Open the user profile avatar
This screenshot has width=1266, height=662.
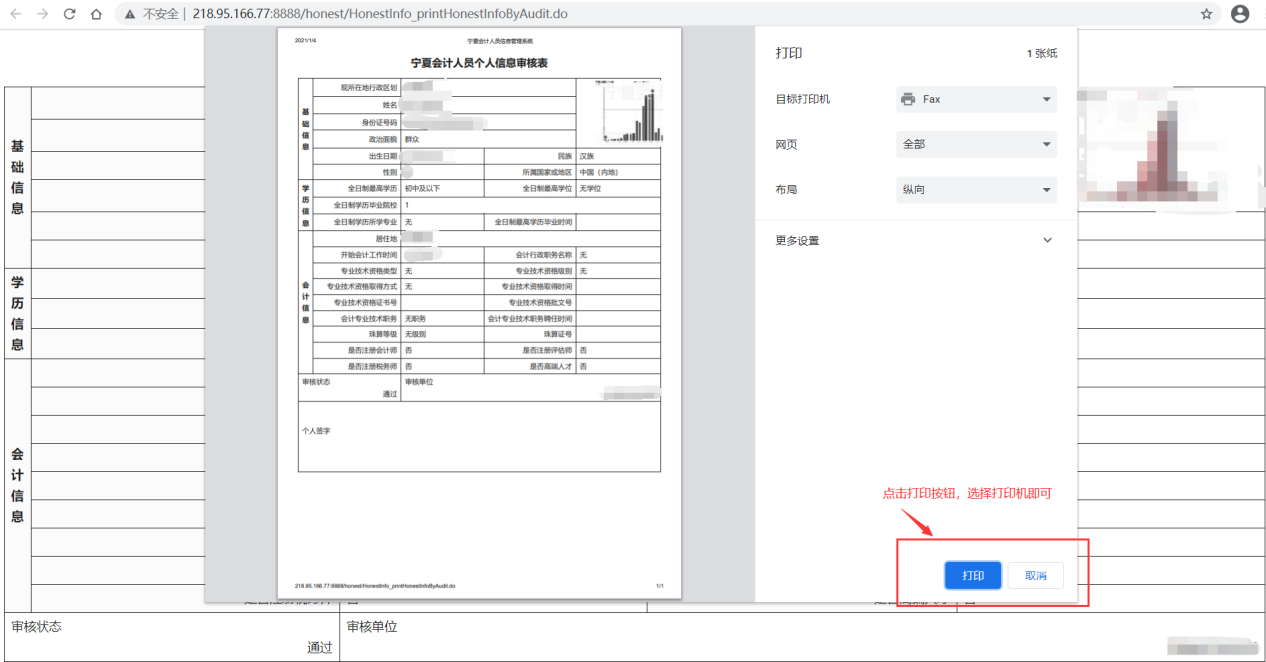coord(1240,14)
